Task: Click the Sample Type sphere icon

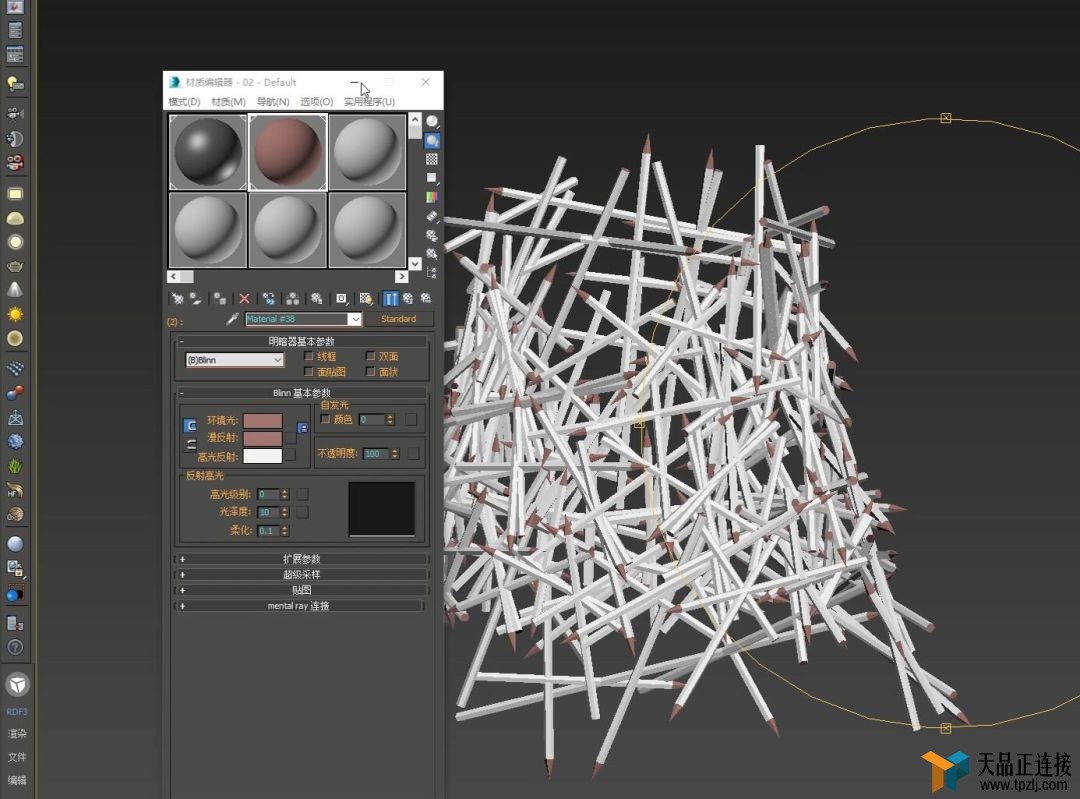Action: tap(432, 122)
